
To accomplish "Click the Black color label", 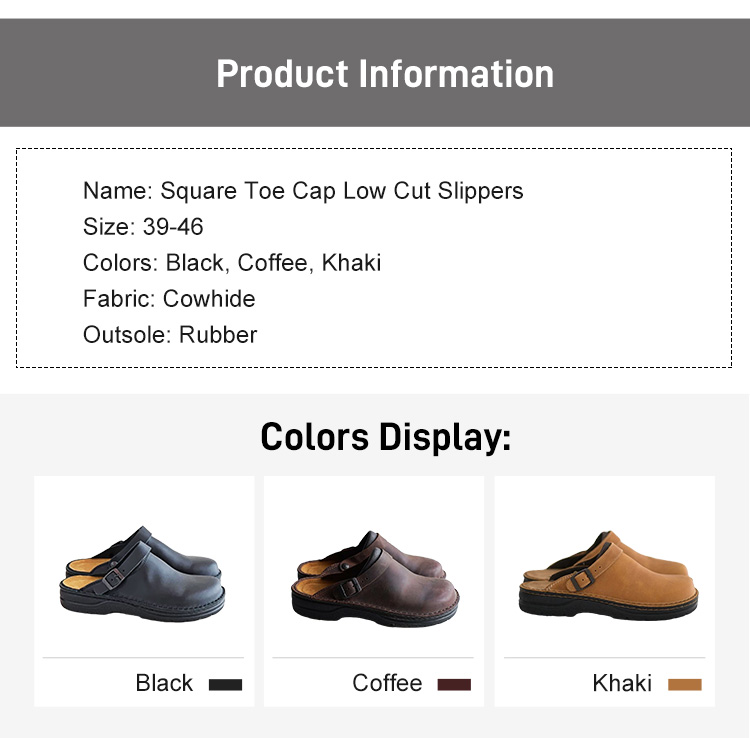I will [164, 683].
